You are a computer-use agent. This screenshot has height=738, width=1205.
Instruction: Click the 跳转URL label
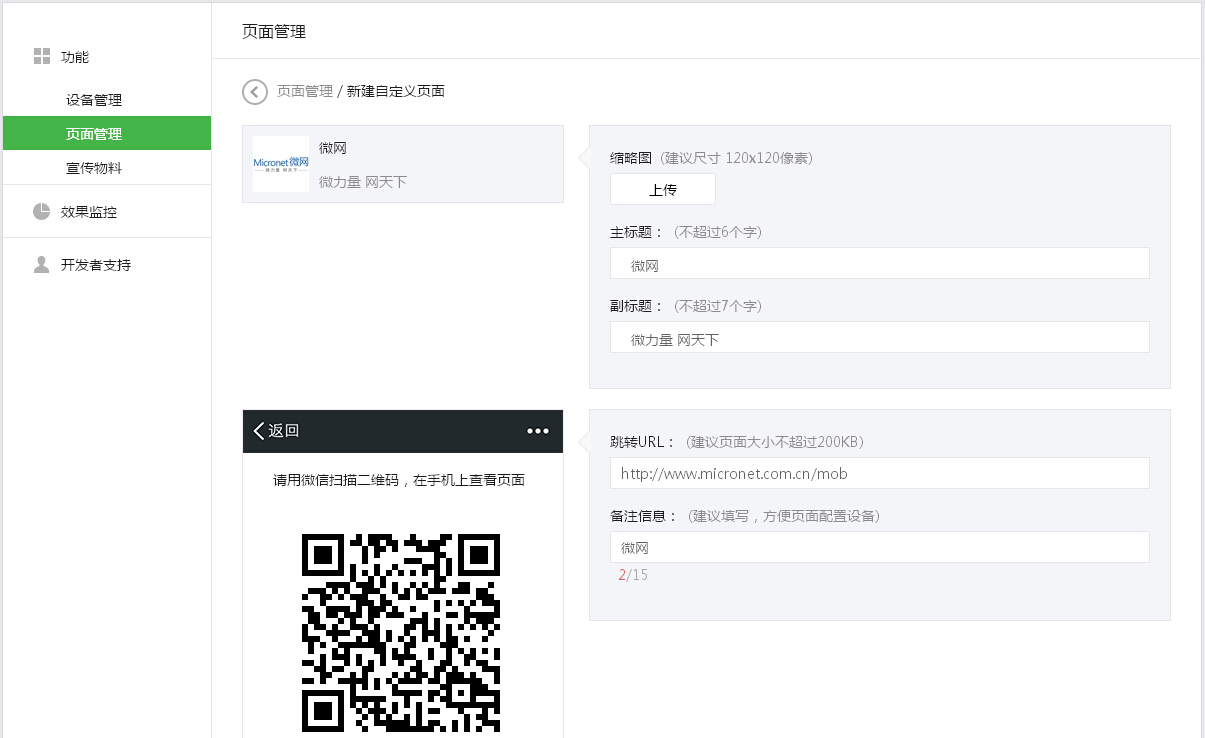(644, 442)
